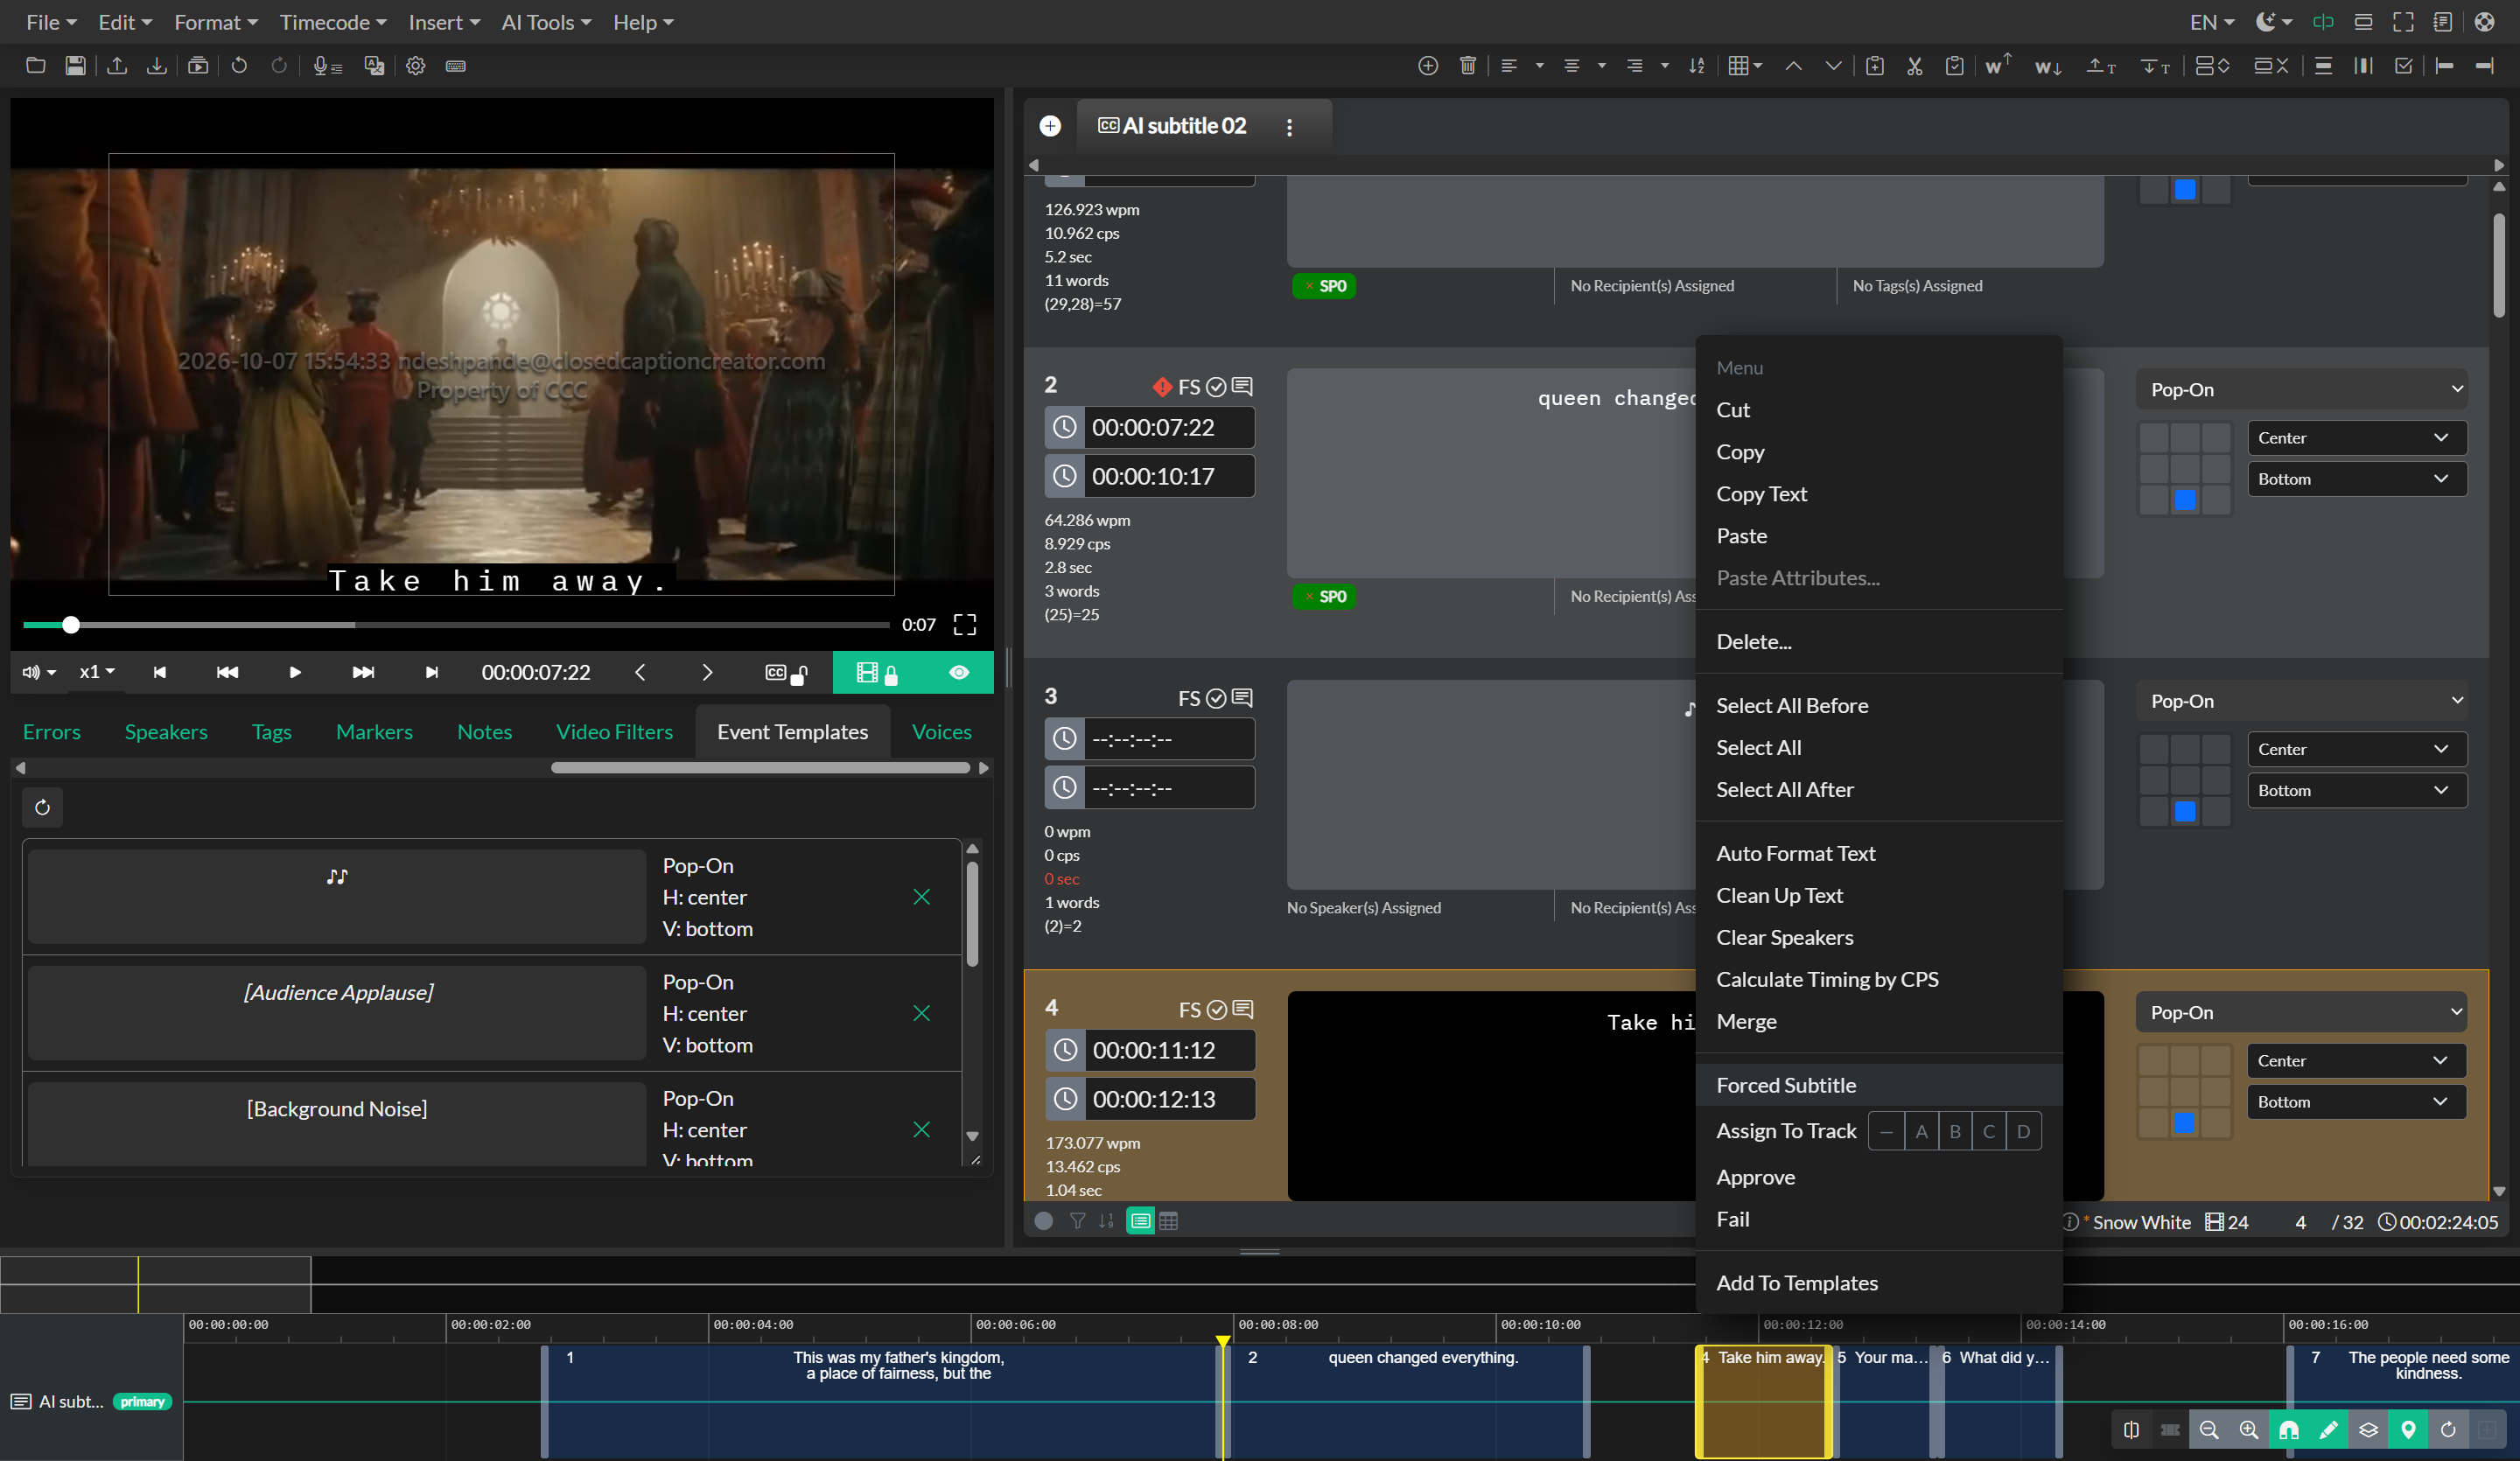Open automatic transcription microphone icon
The width and height of the screenshot is (2520, 1461).
tap(327, 66)
